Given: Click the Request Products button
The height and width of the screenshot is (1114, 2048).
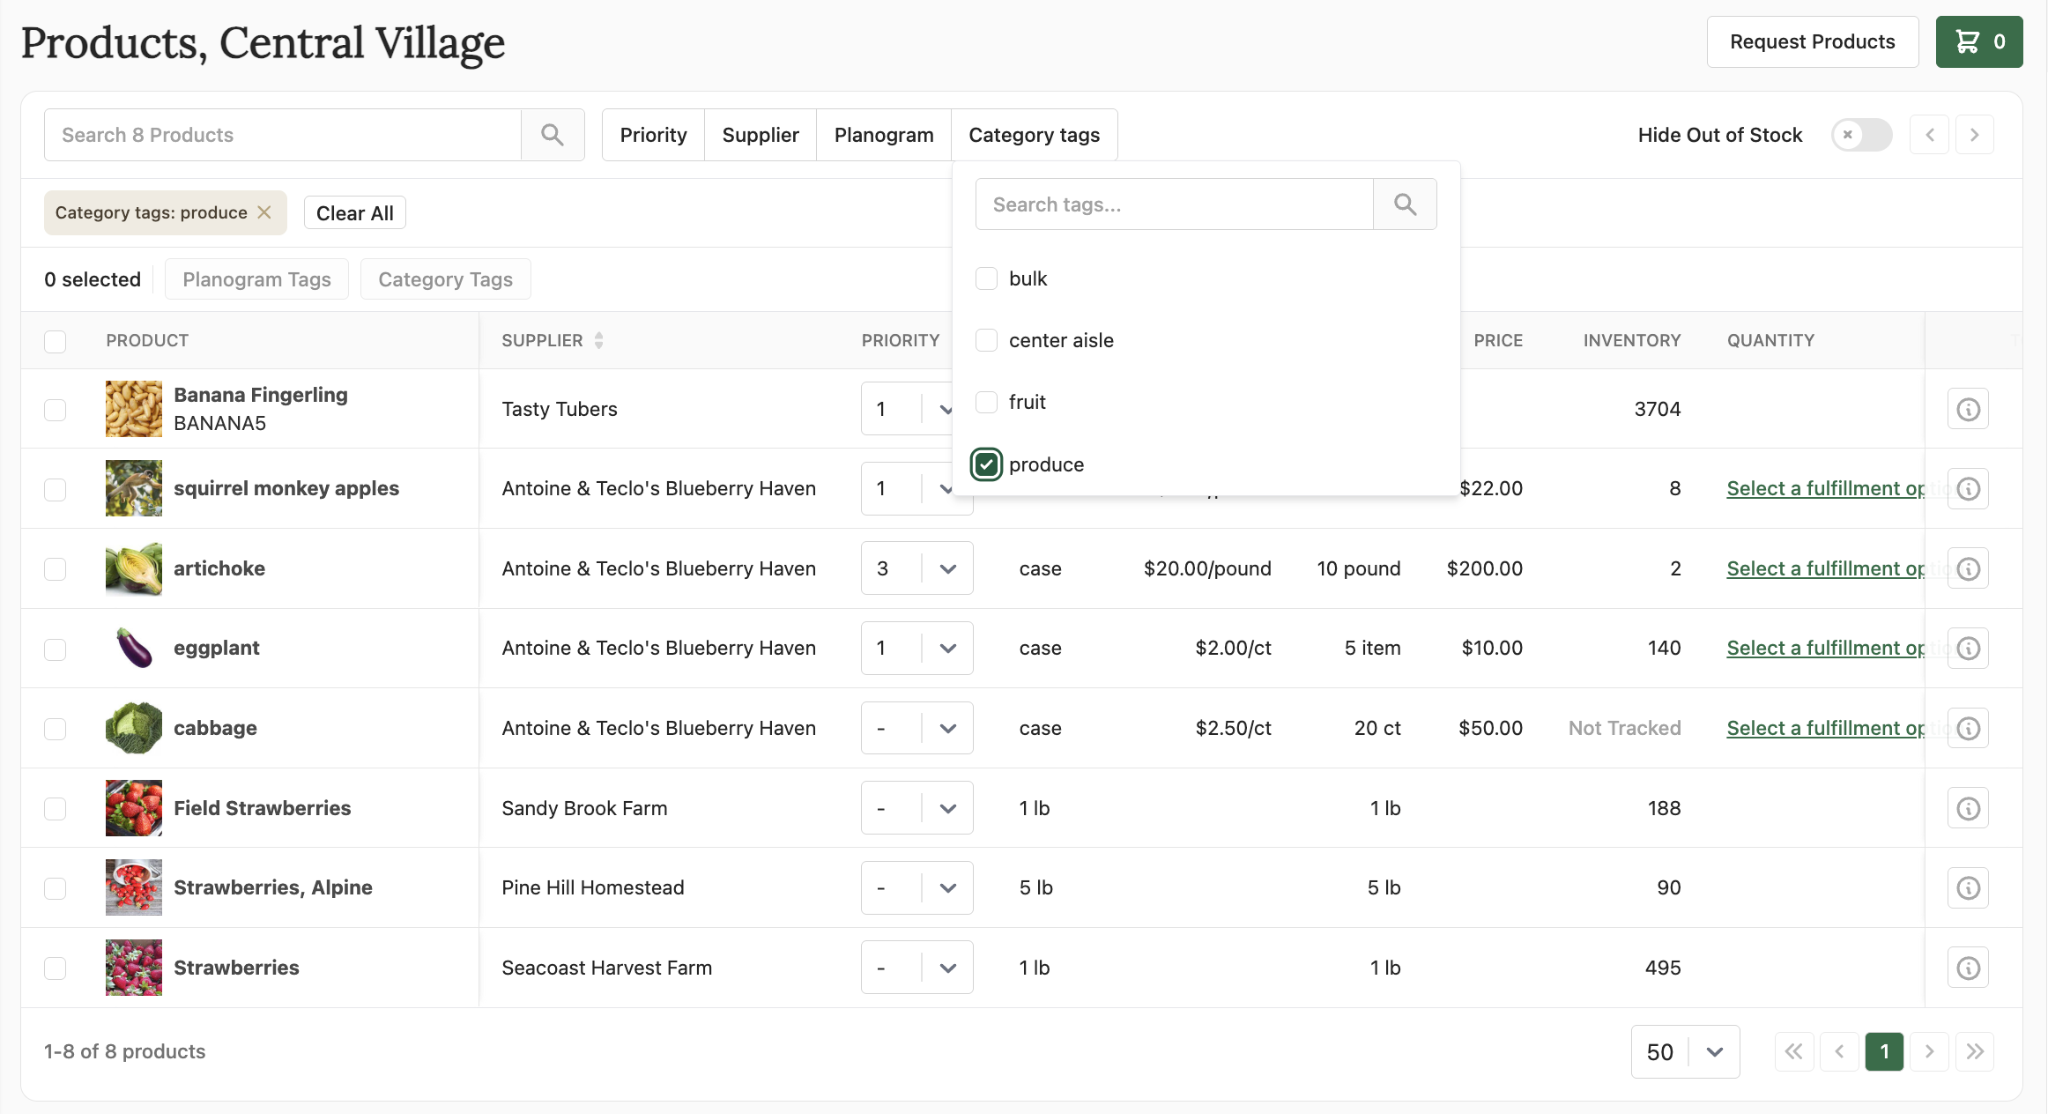Looking at the screenshot, I should [x=1811, y=42].
